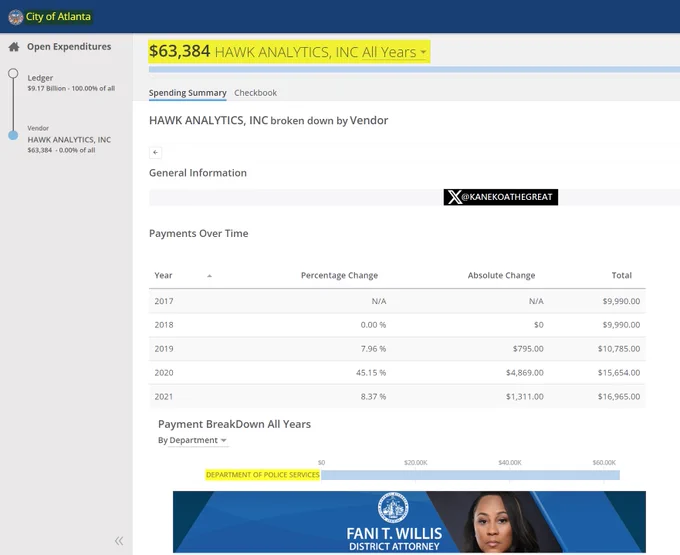Click the 8.37 % percentage value

click(373, 396)
